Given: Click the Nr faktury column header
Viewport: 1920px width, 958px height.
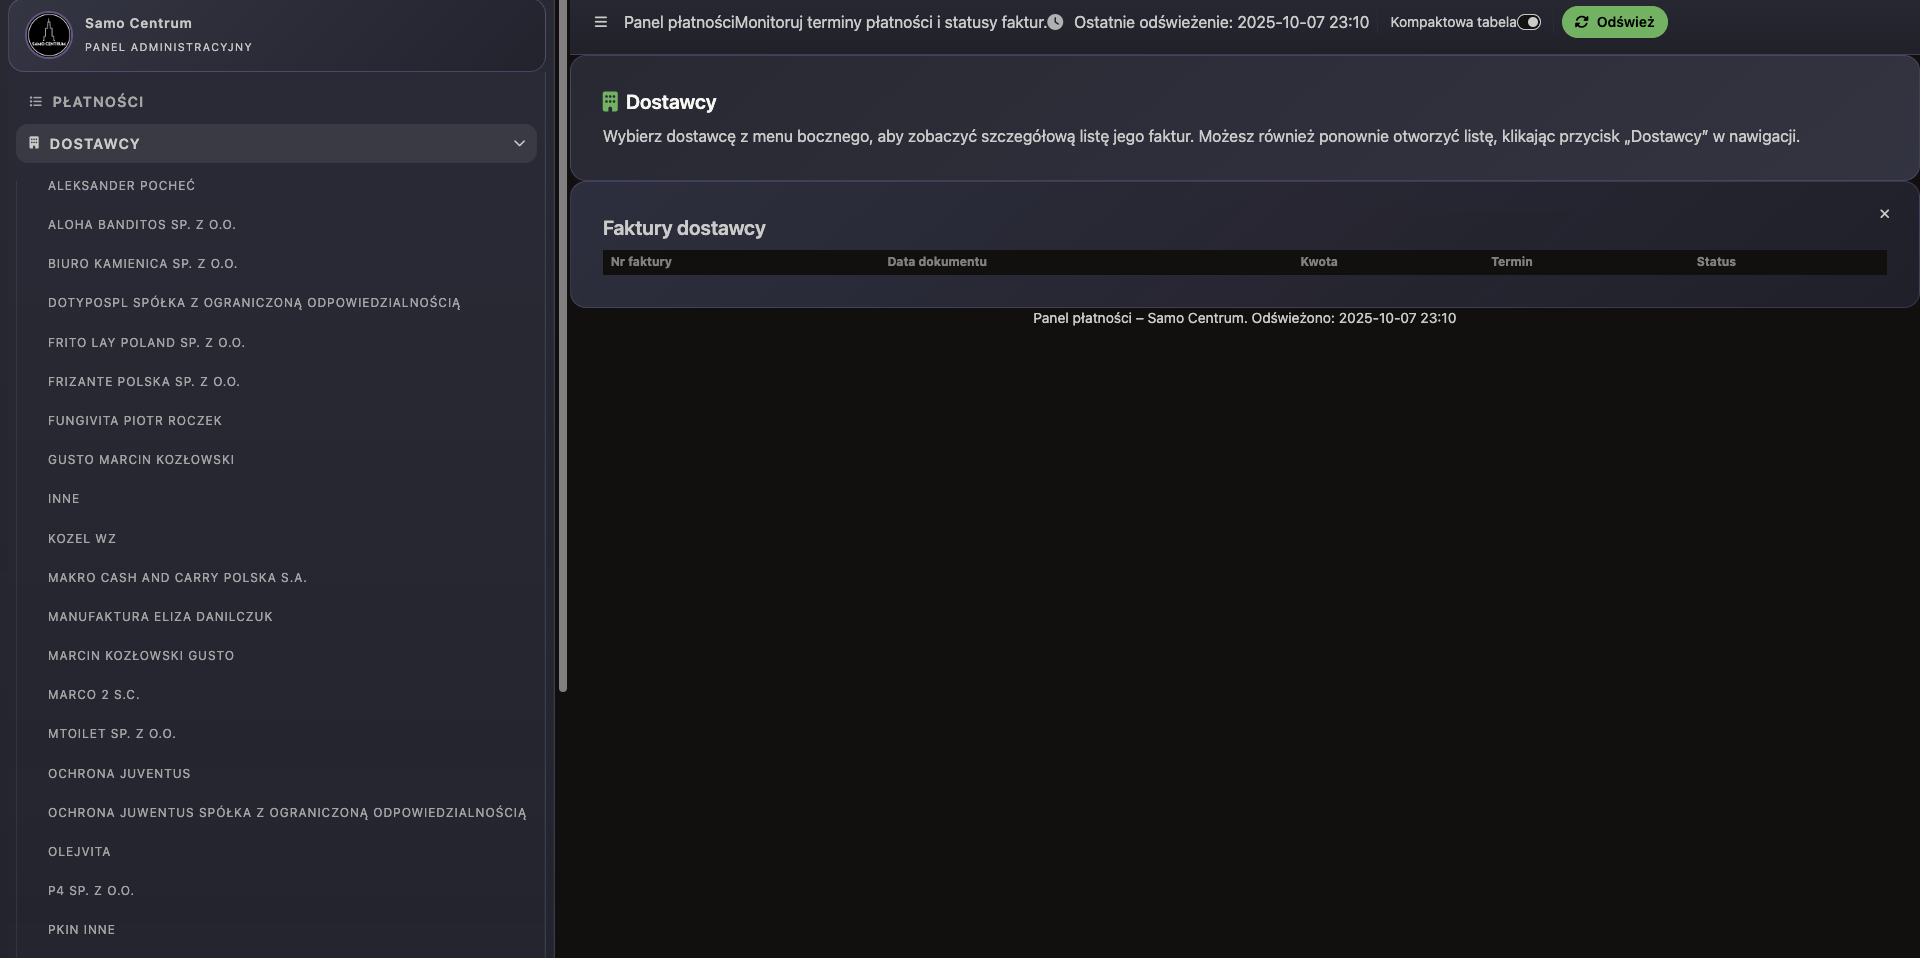Looking at the screenshot, I should point(641,262).
